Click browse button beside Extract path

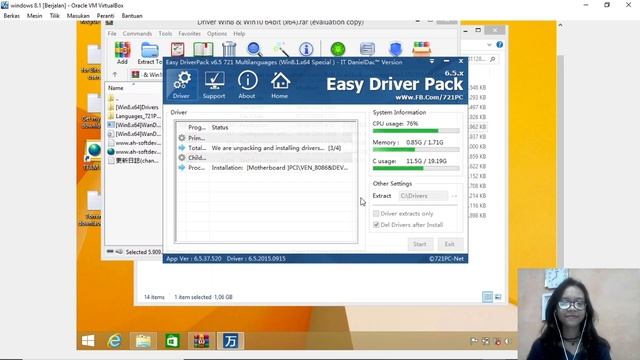pos(454,196)
